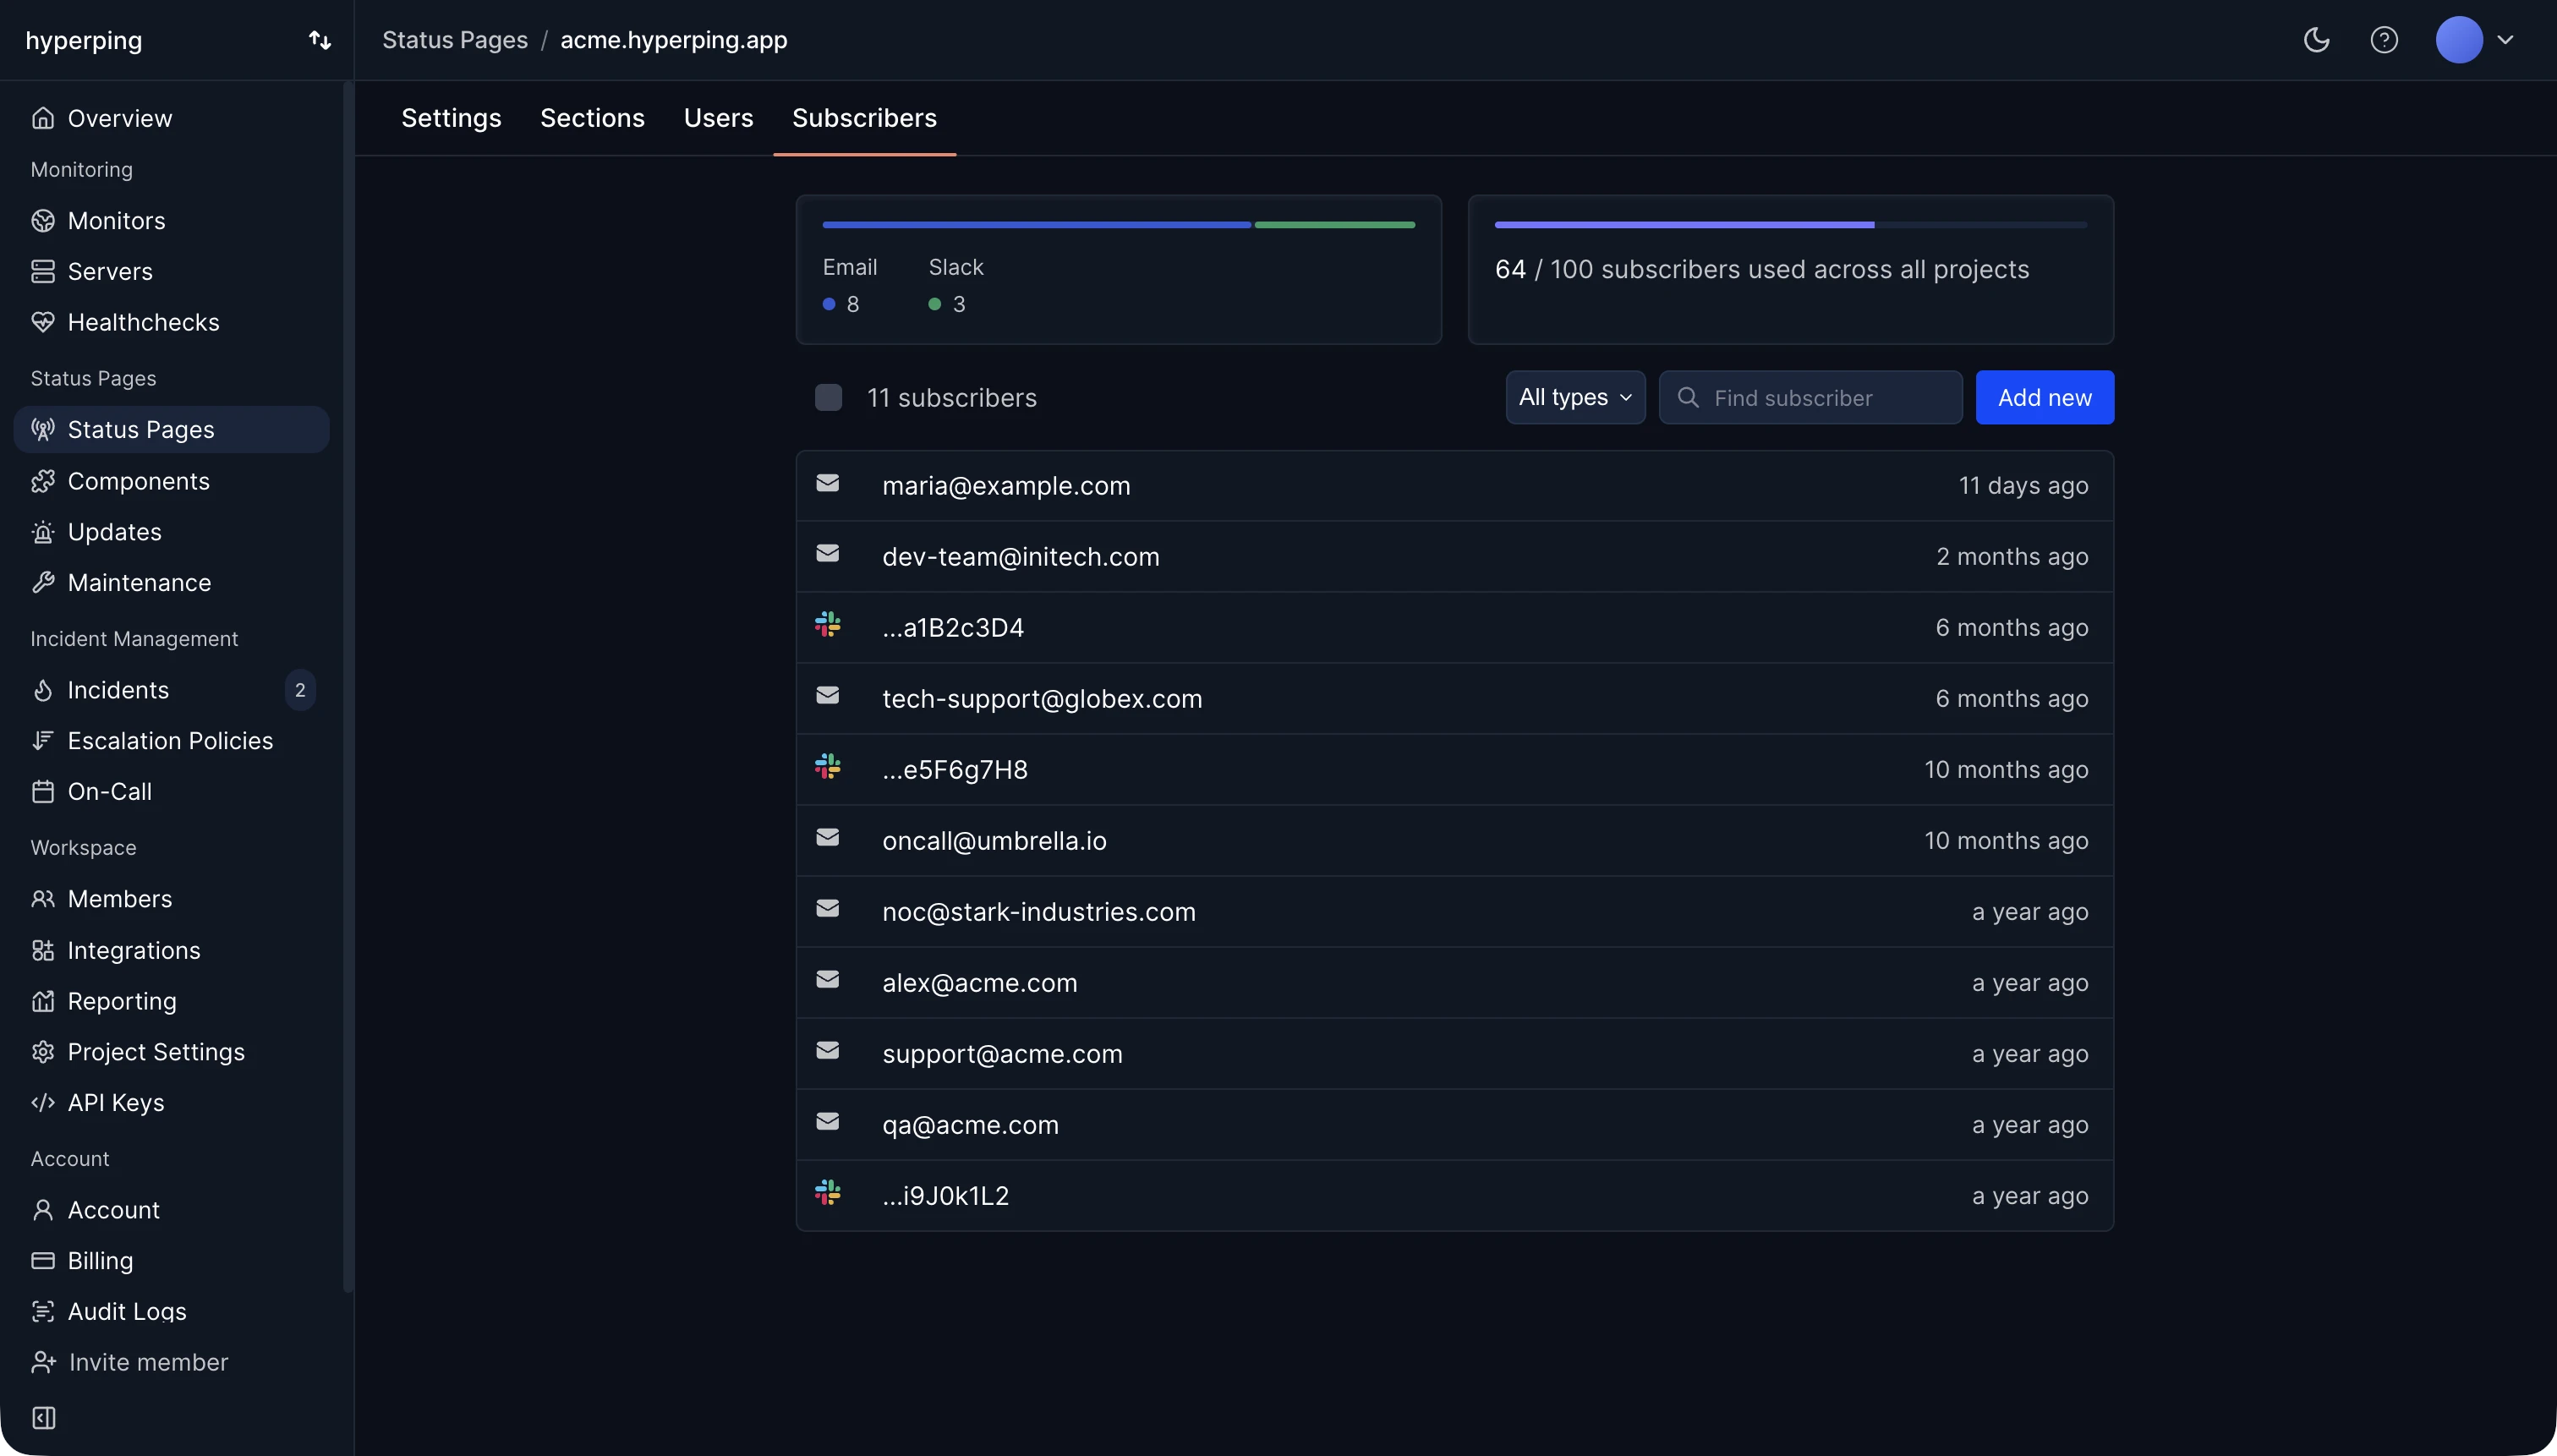
Task: Focus the Find subscriber search field
Action: (x=1810, y=397)
